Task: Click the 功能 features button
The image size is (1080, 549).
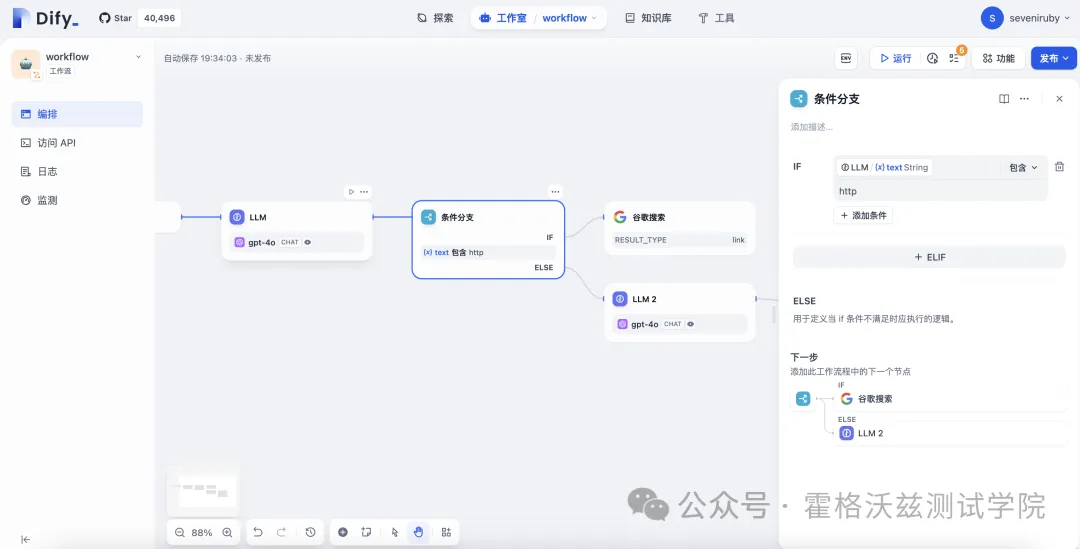Action: [998, 59]
